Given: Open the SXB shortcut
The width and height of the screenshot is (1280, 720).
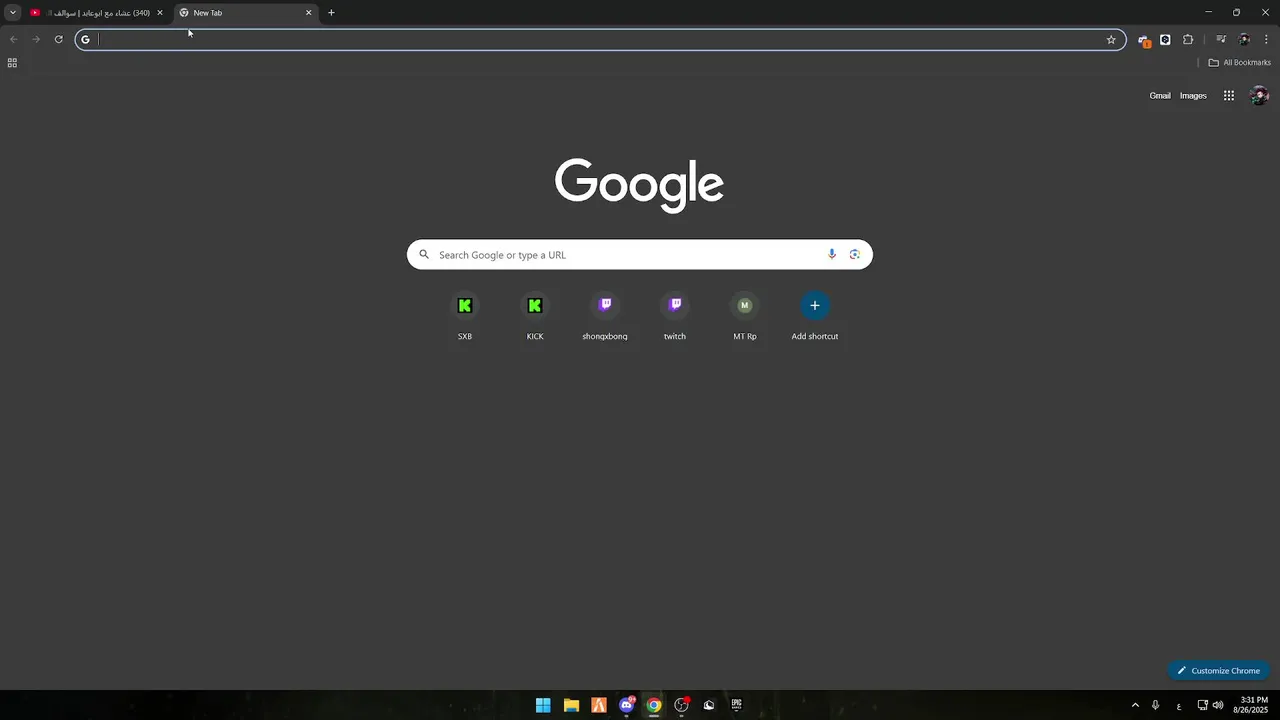Looking at the screenshot, I should pyautogui.click(x=465, y=317).
